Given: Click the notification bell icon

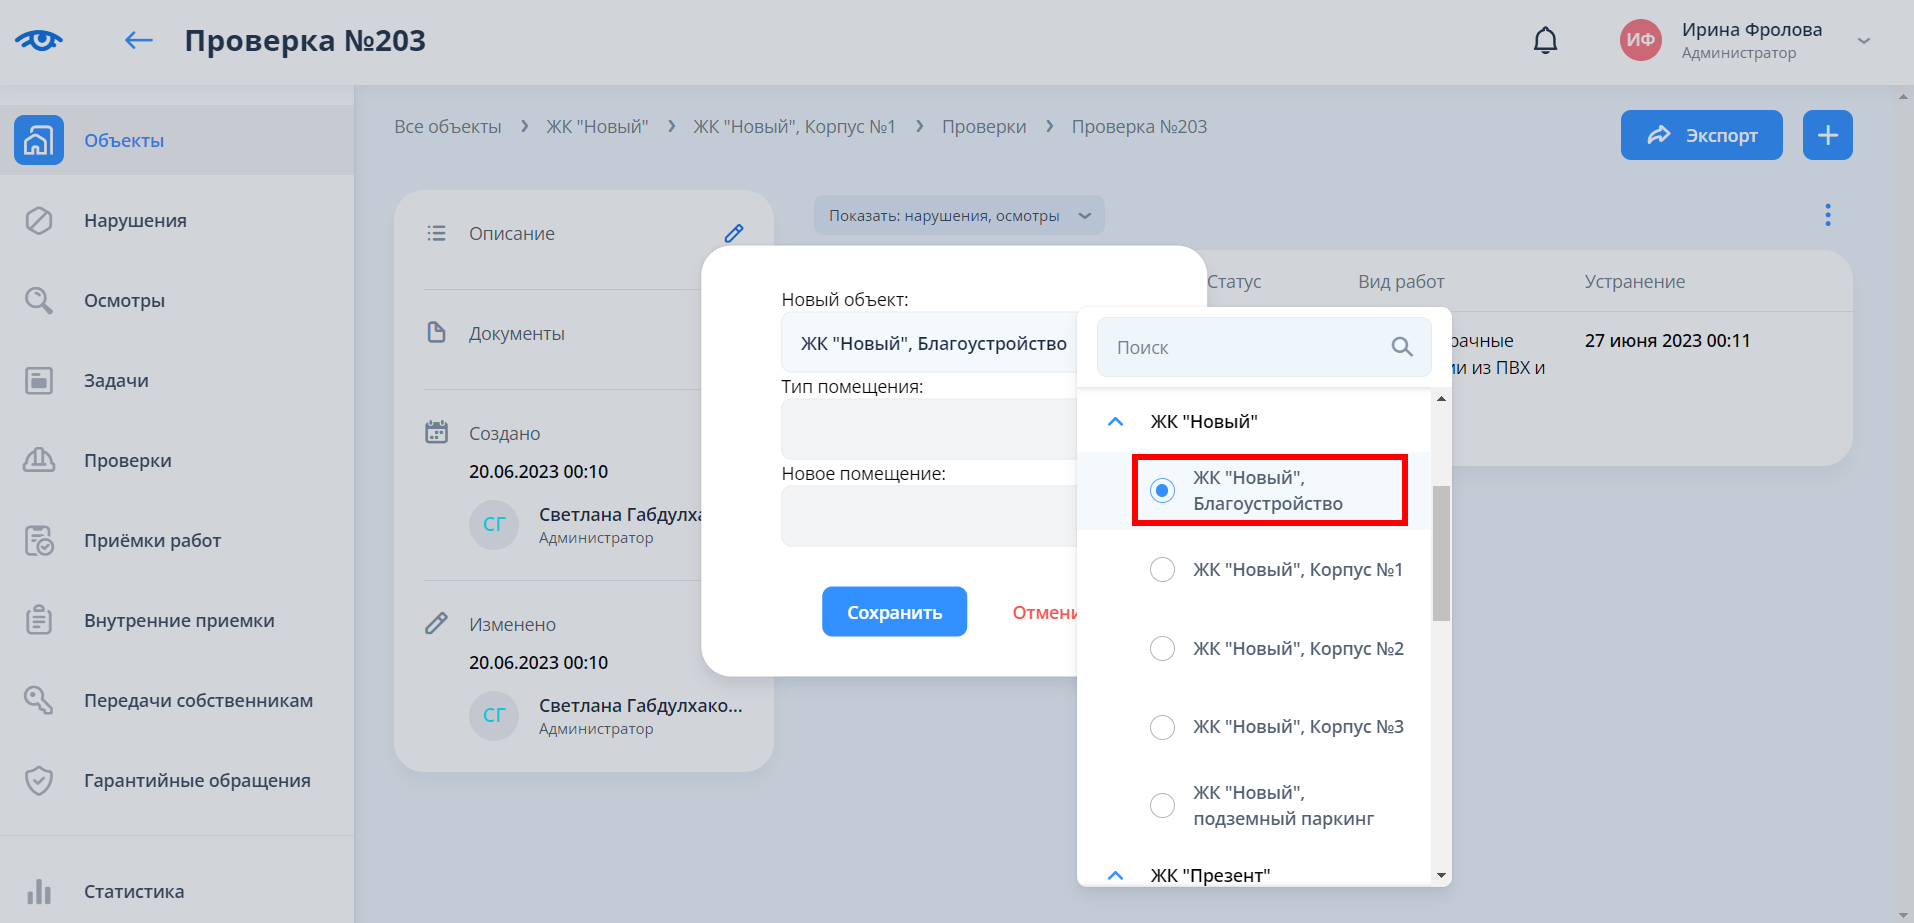Looking at the screenshot, I should click(1545, 41).
